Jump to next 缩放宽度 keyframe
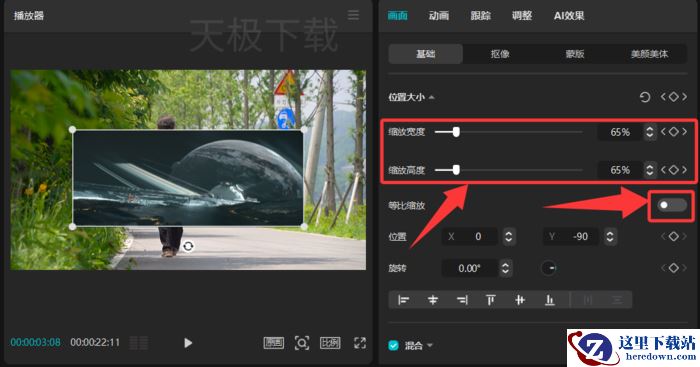Image resolution: width=700 pixels, height=367 pixels. click(684, 132)
